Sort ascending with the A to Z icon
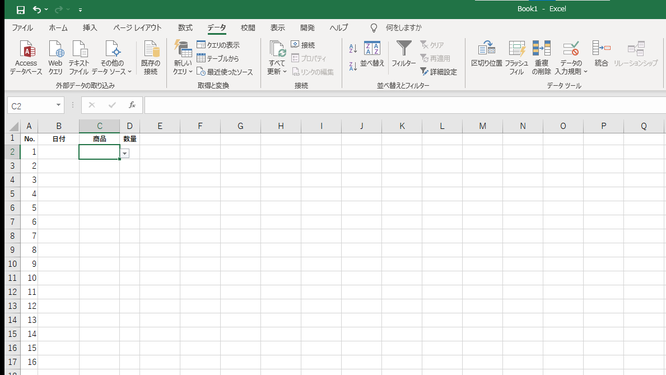Image resolution: width=666 pixels, height=375 pixels. coord(353,48)
